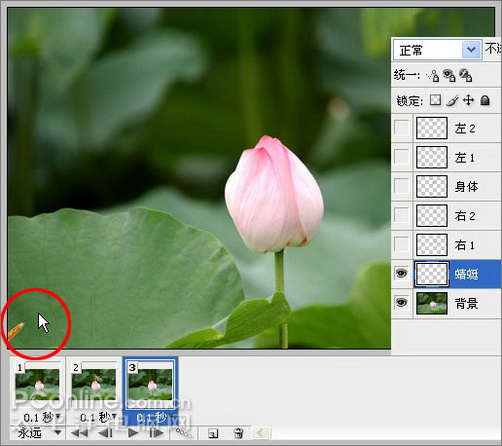Open frame 2 delay dropdown
Image resolution: width=502 pixels, height=446 pixels.
tap(115, 416)
